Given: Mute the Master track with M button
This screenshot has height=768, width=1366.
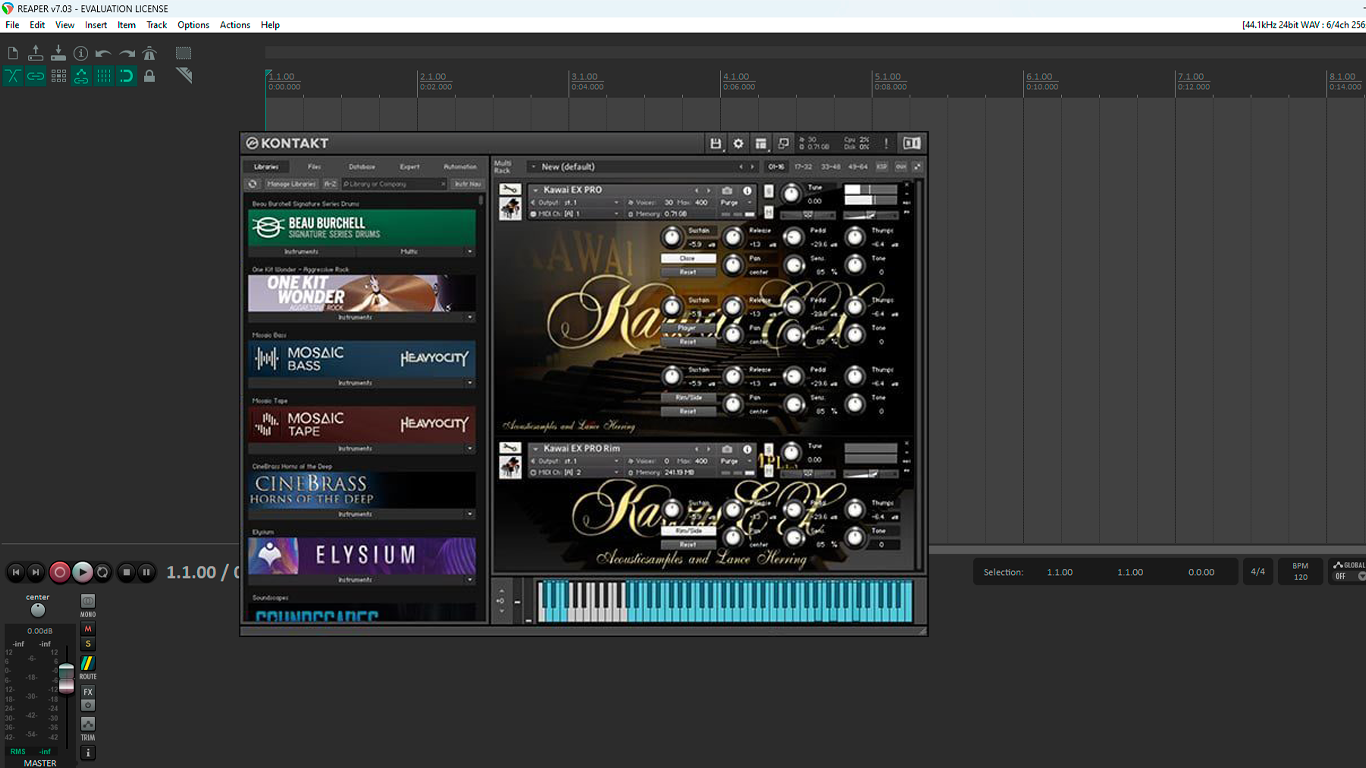Looking at the screenshot, I should click(88, 629).
